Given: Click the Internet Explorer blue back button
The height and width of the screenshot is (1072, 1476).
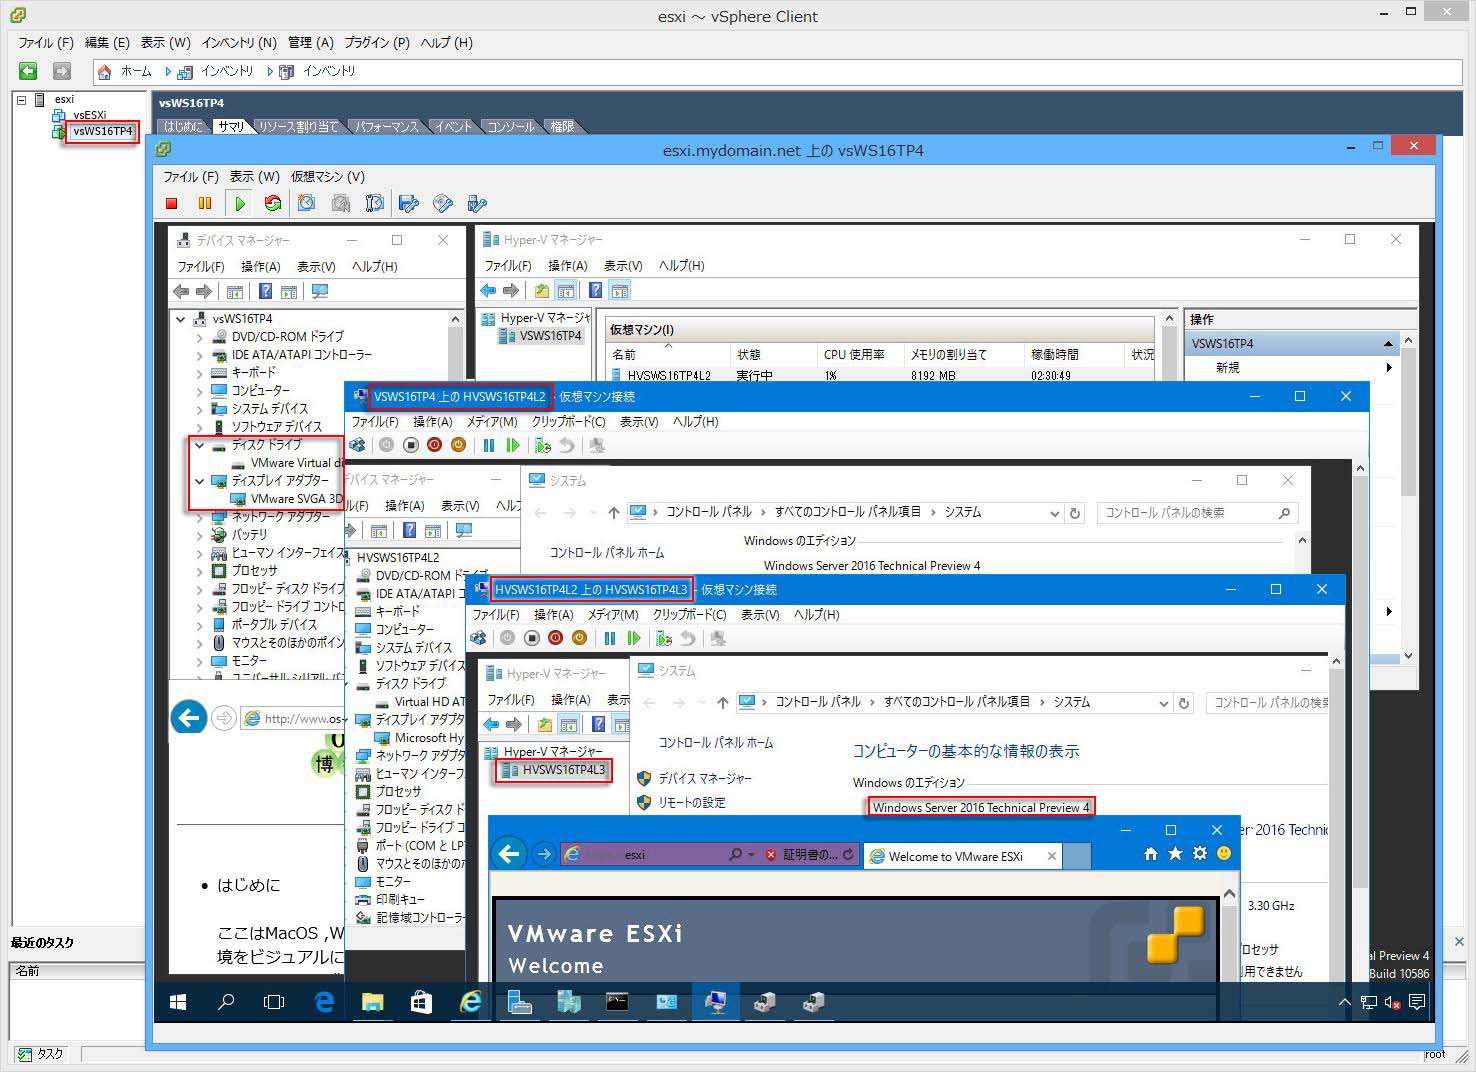Looking at the screenshot, I should [x=510, y=854].
